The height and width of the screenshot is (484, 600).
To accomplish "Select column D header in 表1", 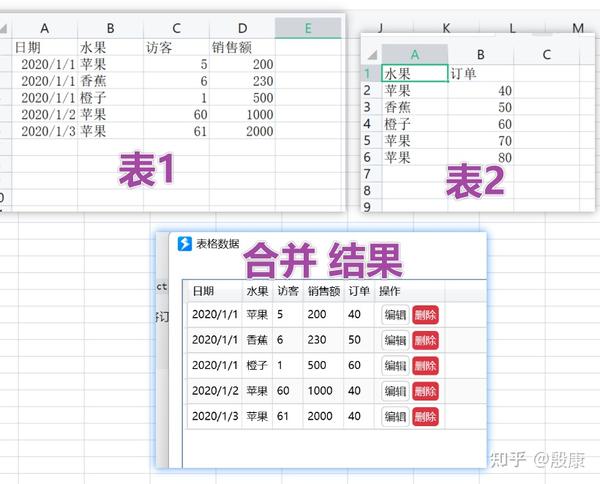I will click(x=242, y=28).
